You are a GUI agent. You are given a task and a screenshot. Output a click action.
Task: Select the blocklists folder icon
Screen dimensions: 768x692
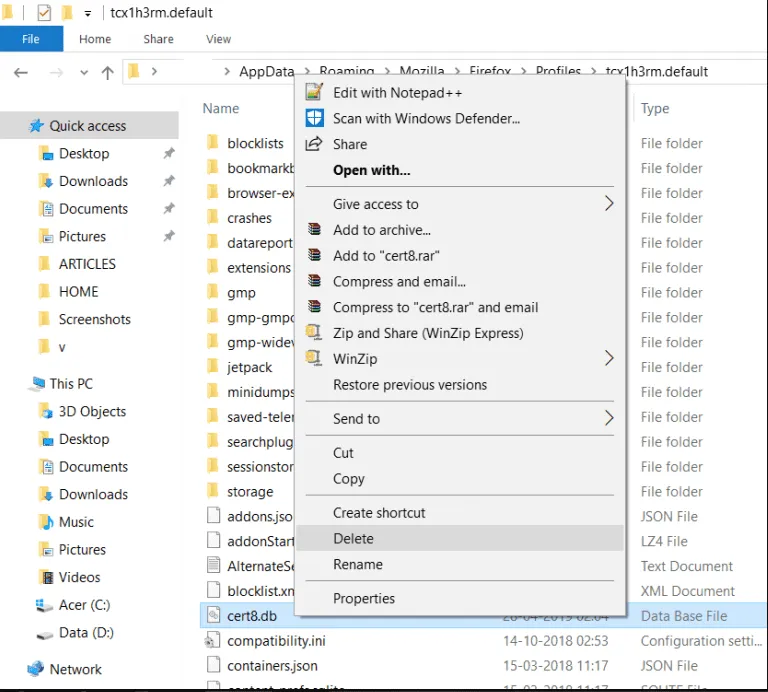[x=213, y=143]
